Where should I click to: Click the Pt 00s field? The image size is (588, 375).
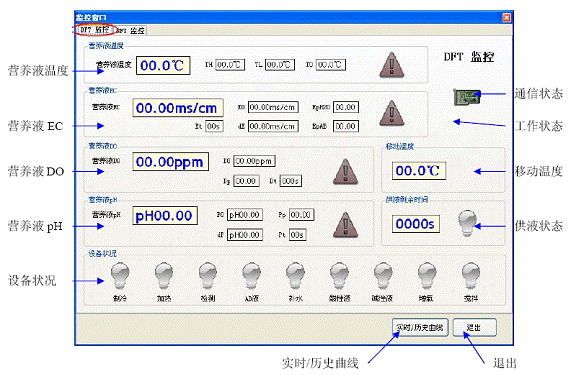coord(298,235)
